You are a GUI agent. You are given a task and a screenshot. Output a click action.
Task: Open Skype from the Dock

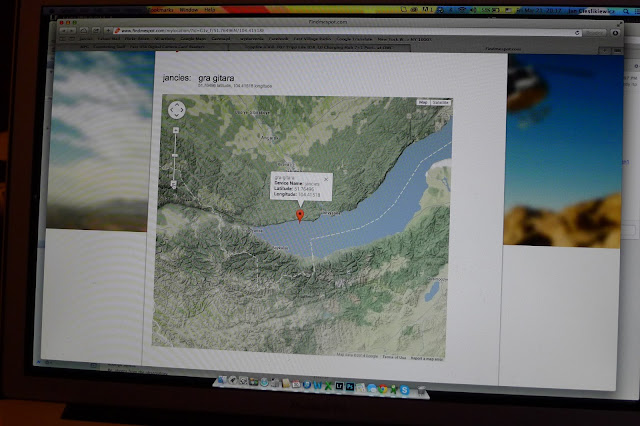pyautogui.click(x=404, y=390)
